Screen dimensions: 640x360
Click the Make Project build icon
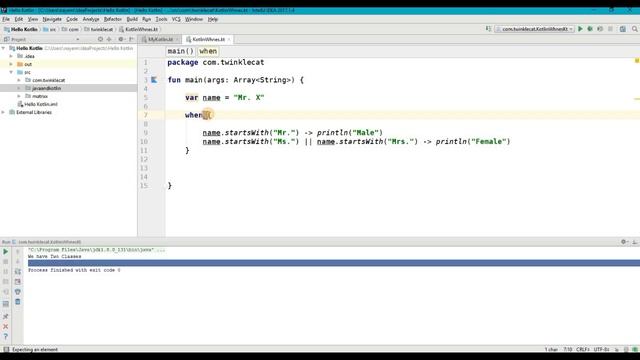click(488, 29)
